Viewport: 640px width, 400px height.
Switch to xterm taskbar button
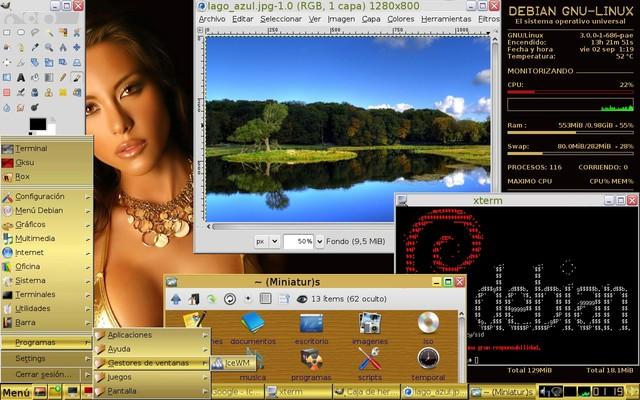click(x=298, y=392)
